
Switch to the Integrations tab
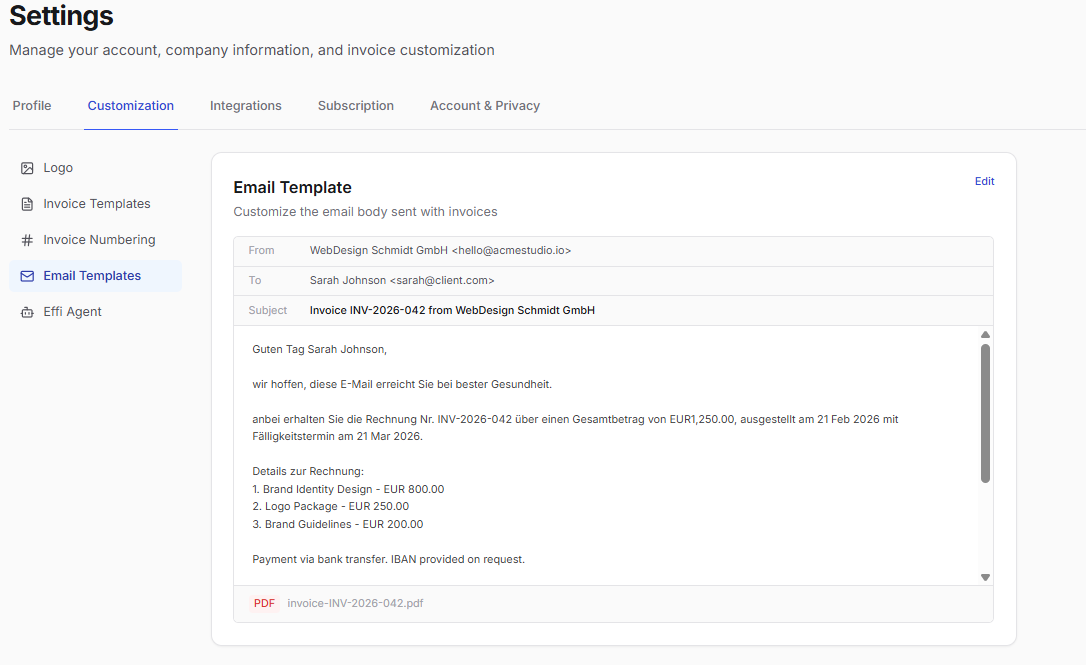[246, 106]
